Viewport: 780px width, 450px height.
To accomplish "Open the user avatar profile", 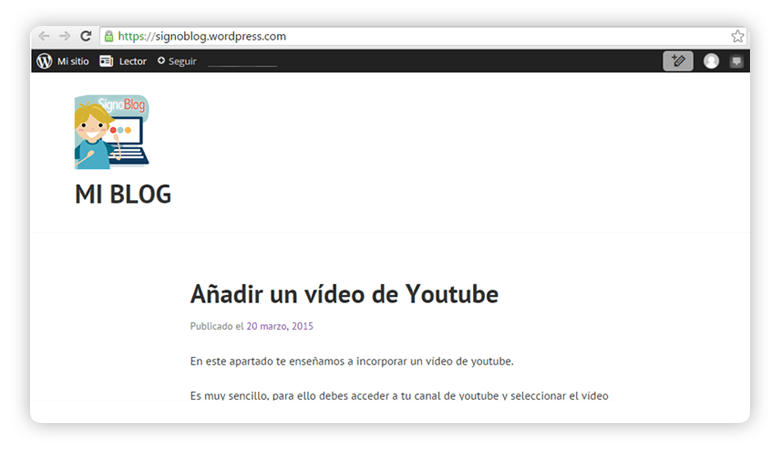I will pos(711,61).
